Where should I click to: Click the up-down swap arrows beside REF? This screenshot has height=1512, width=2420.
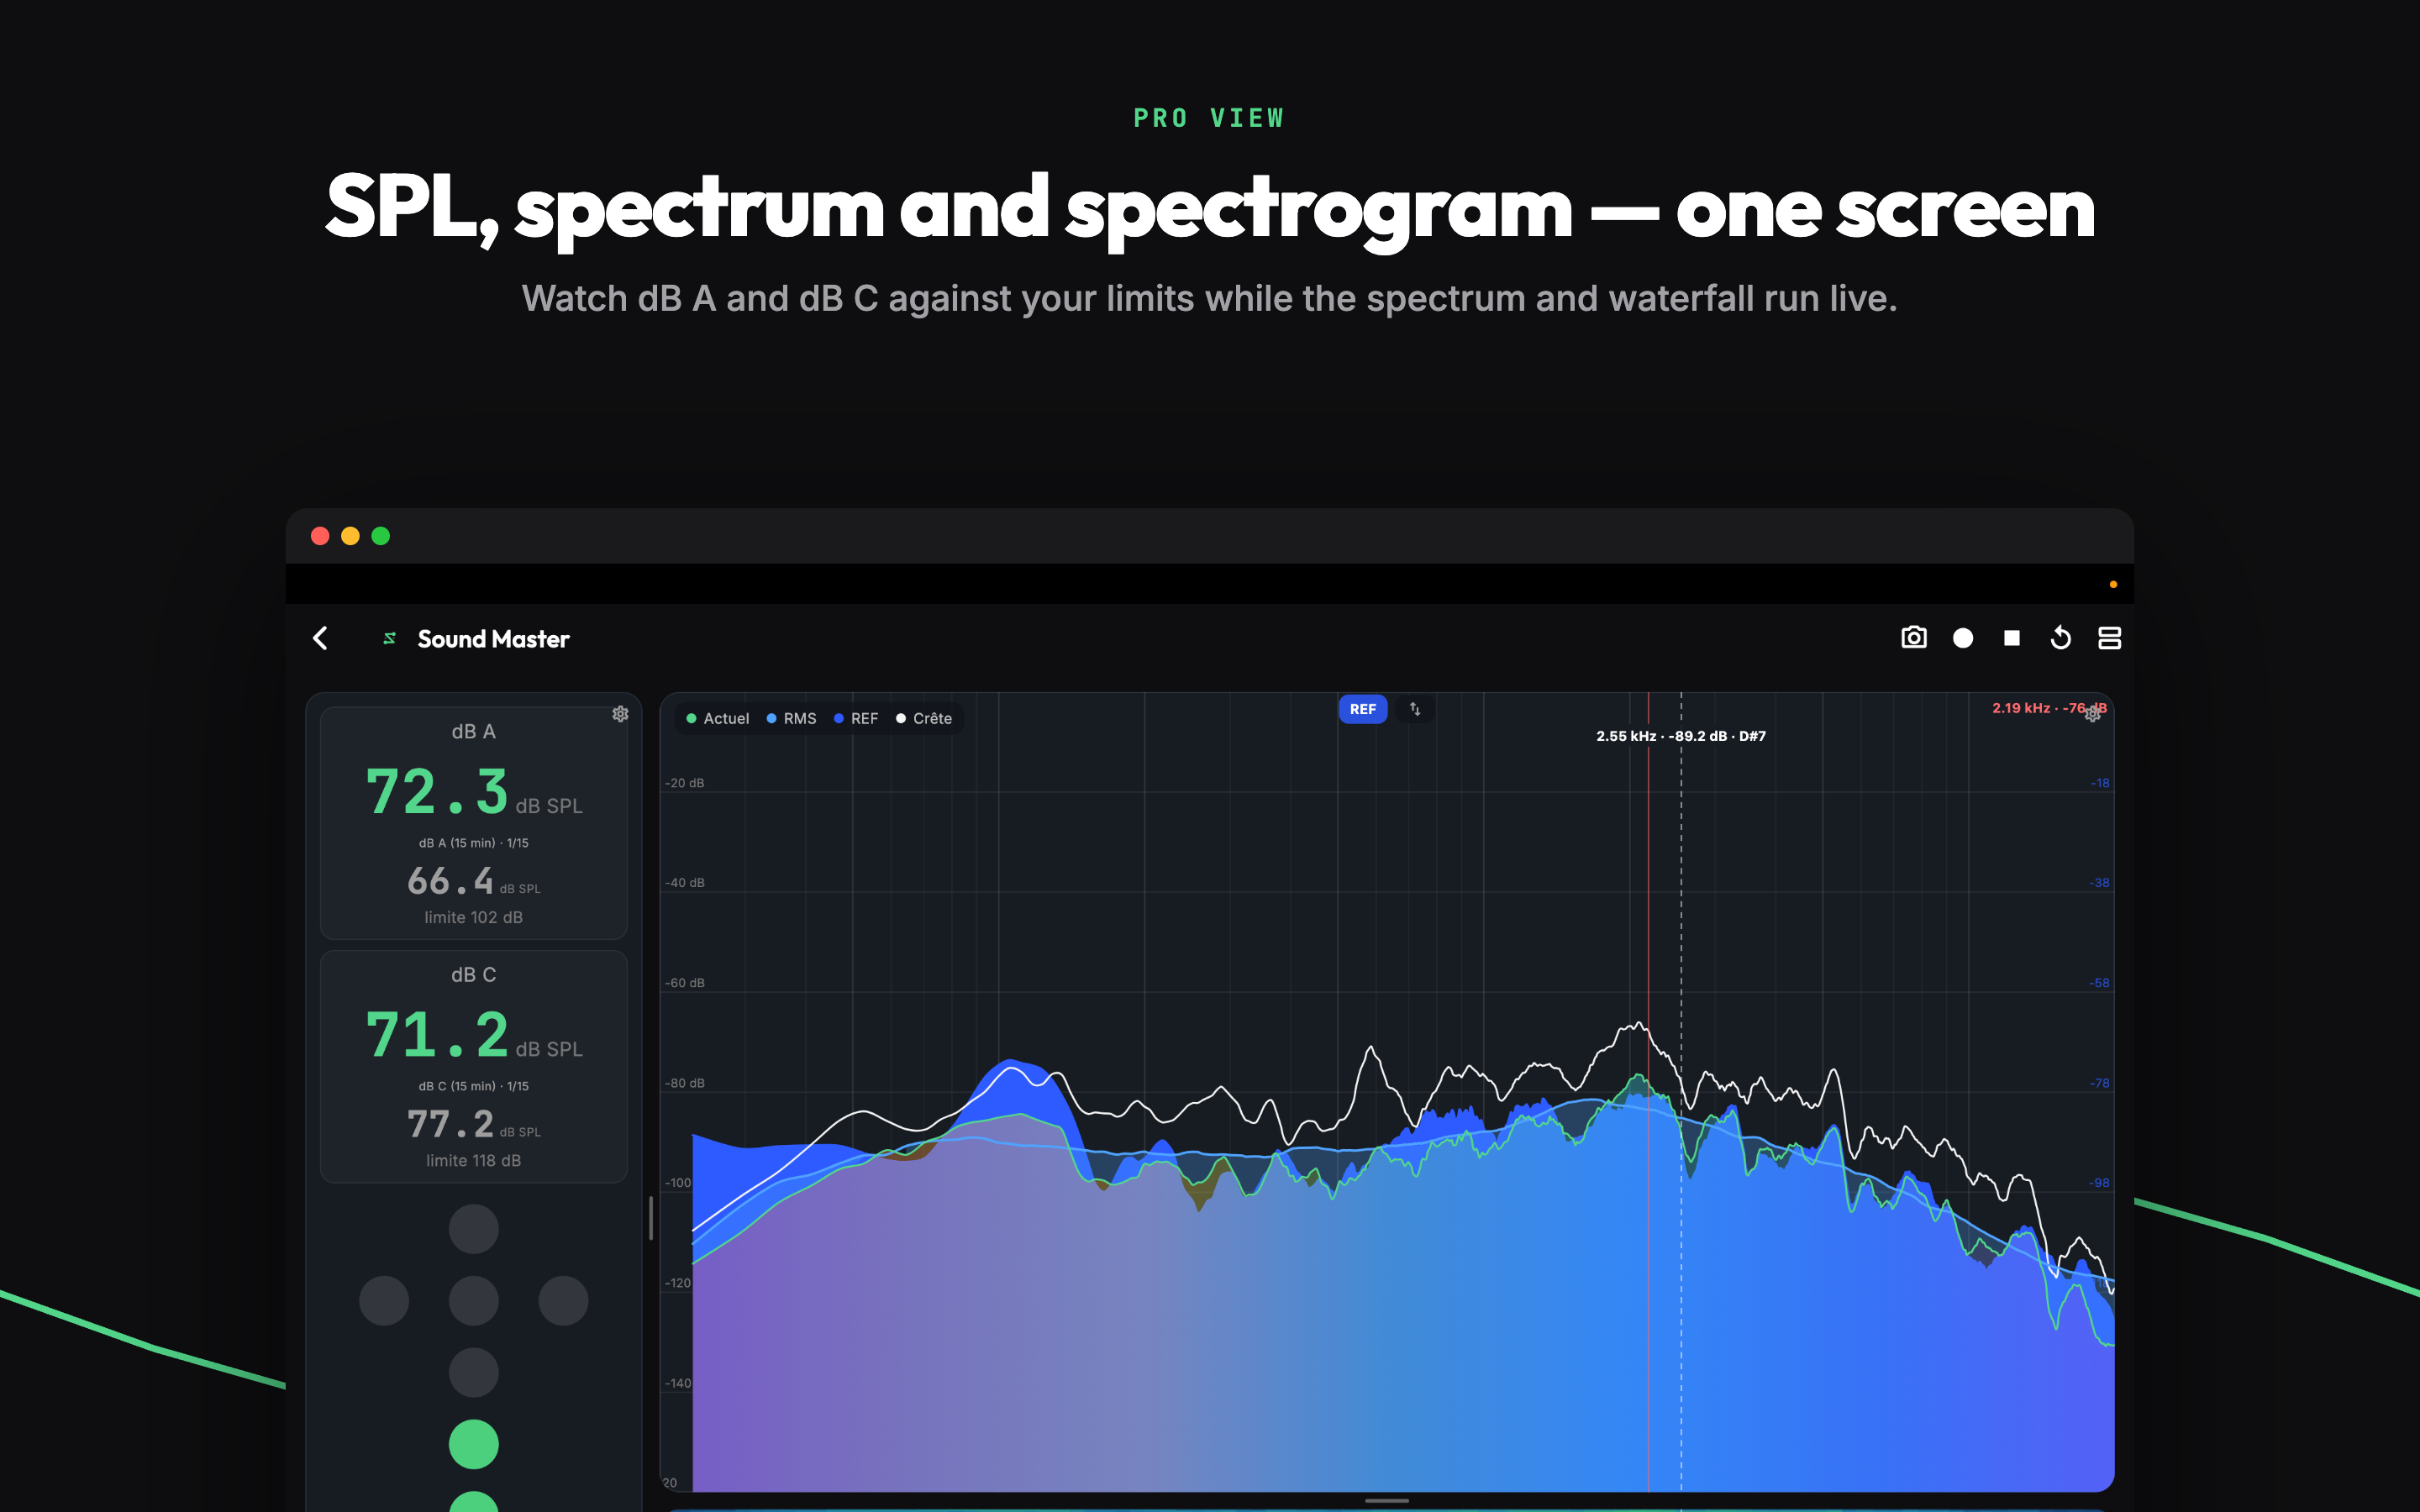[1415, 709]
